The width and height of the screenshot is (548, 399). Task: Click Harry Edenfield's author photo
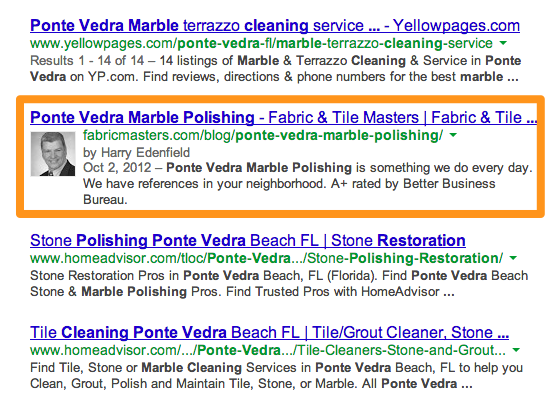pyautogui.click(x=53, y=154)
